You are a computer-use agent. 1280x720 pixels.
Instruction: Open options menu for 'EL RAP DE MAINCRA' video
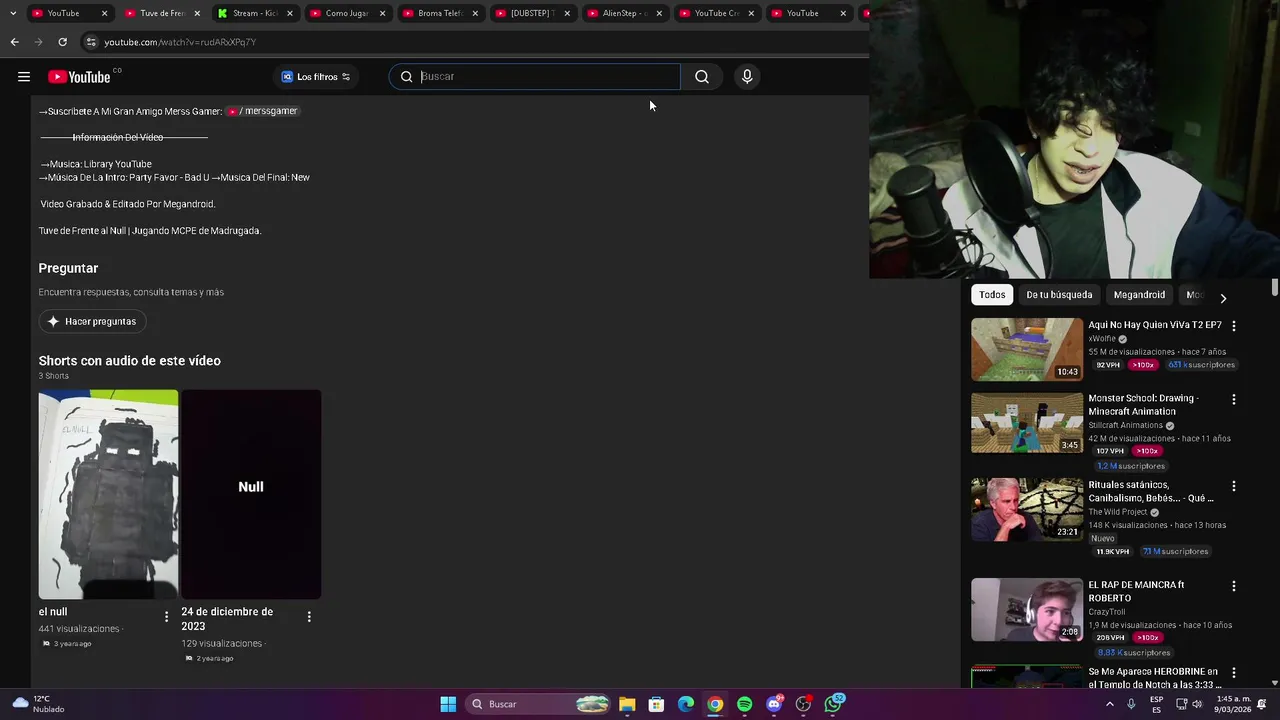pyautogui.click(x=1233, y=586)
